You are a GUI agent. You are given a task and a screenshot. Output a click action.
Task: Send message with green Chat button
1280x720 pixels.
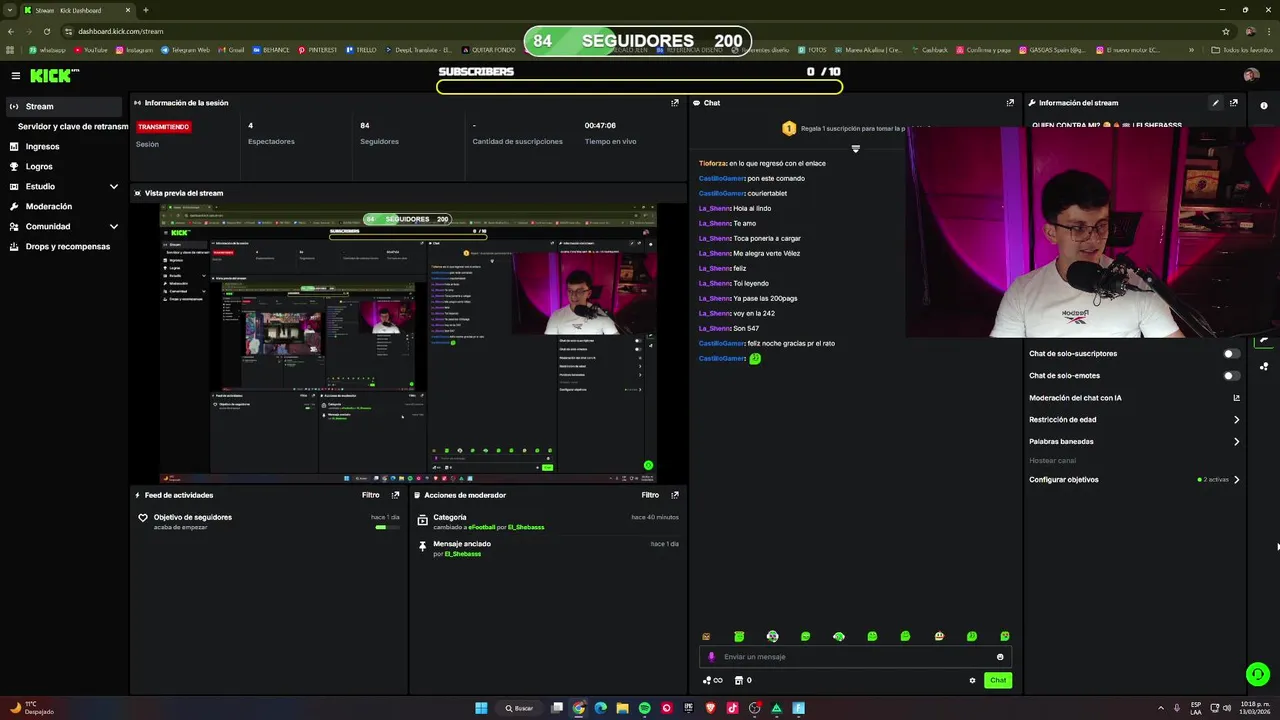pos(998,680)
